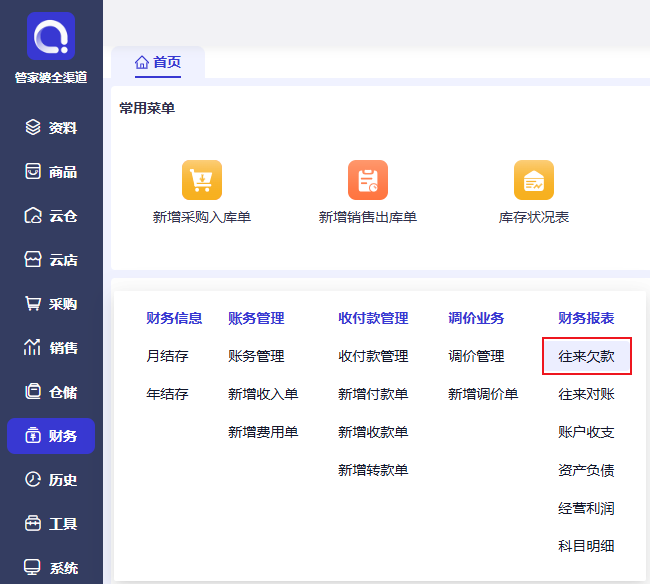Open 往来对账 report
Screen dimensions: 650x584
pos(586,394)
